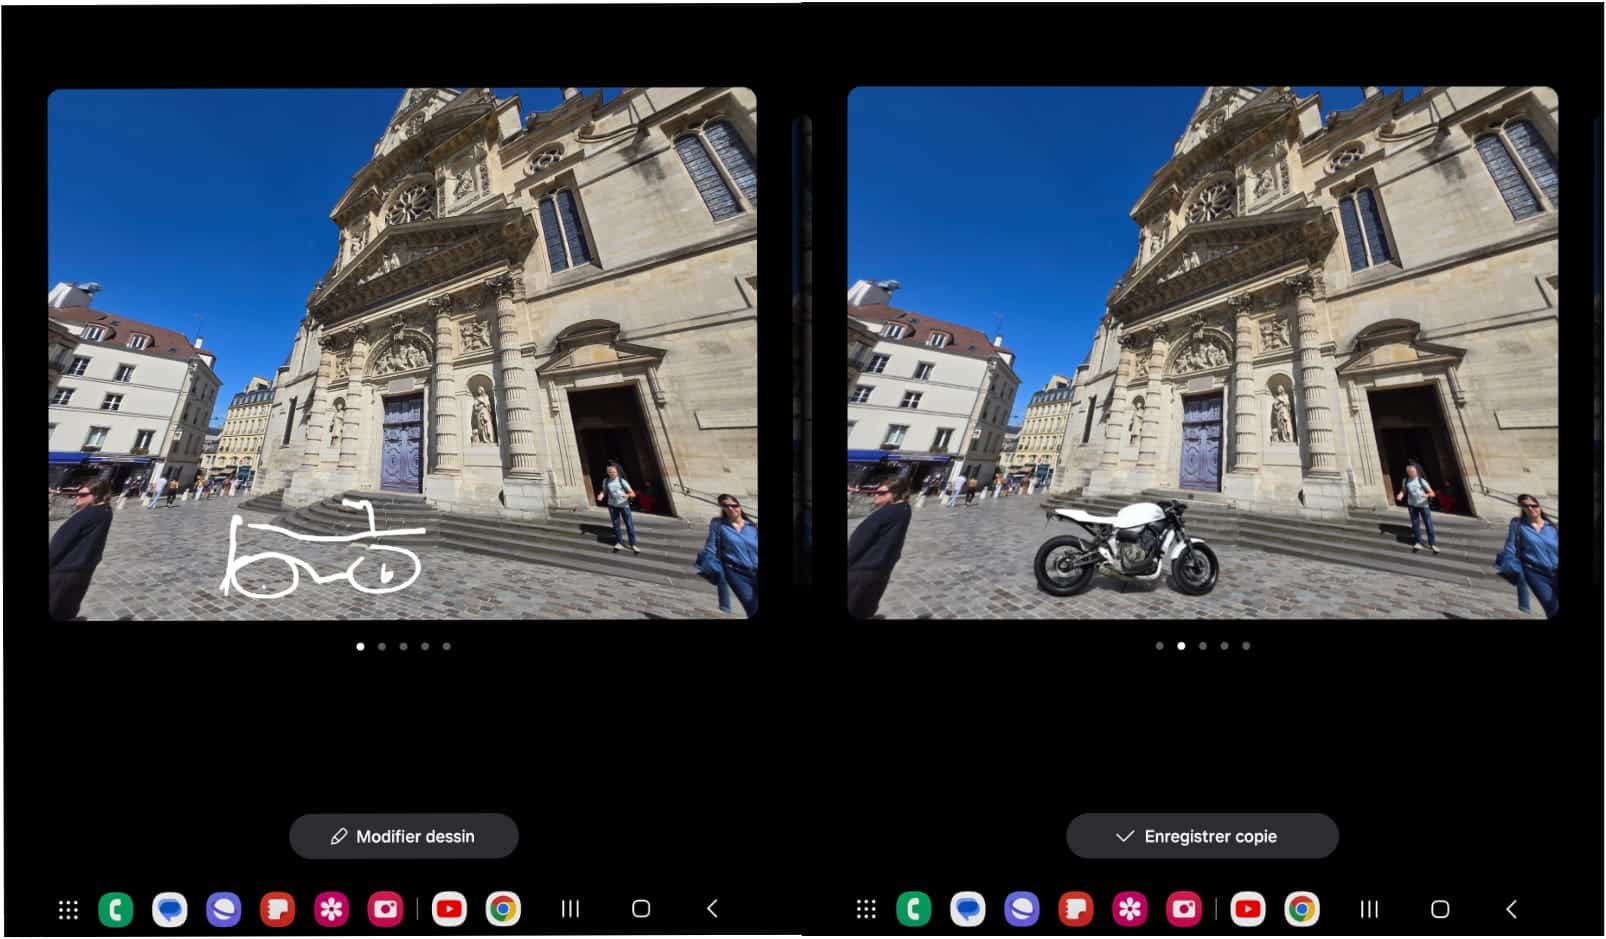
Task: Open Samsung Internet browser on right taskbar
Action: tap(1022, 909)
